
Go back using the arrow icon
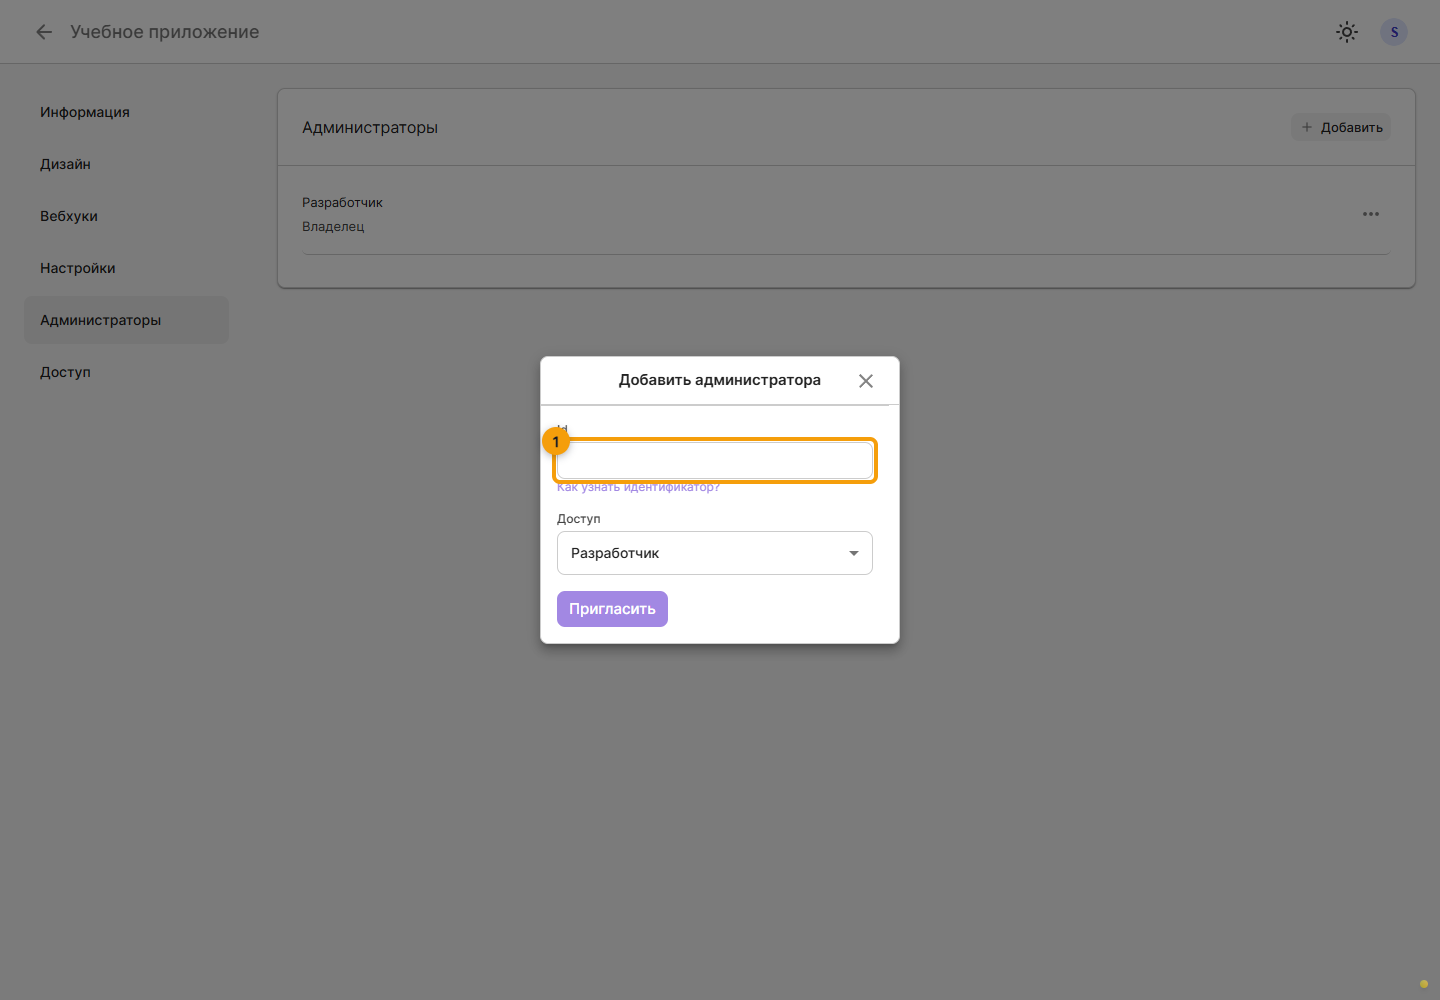click(x=44, y=32)
